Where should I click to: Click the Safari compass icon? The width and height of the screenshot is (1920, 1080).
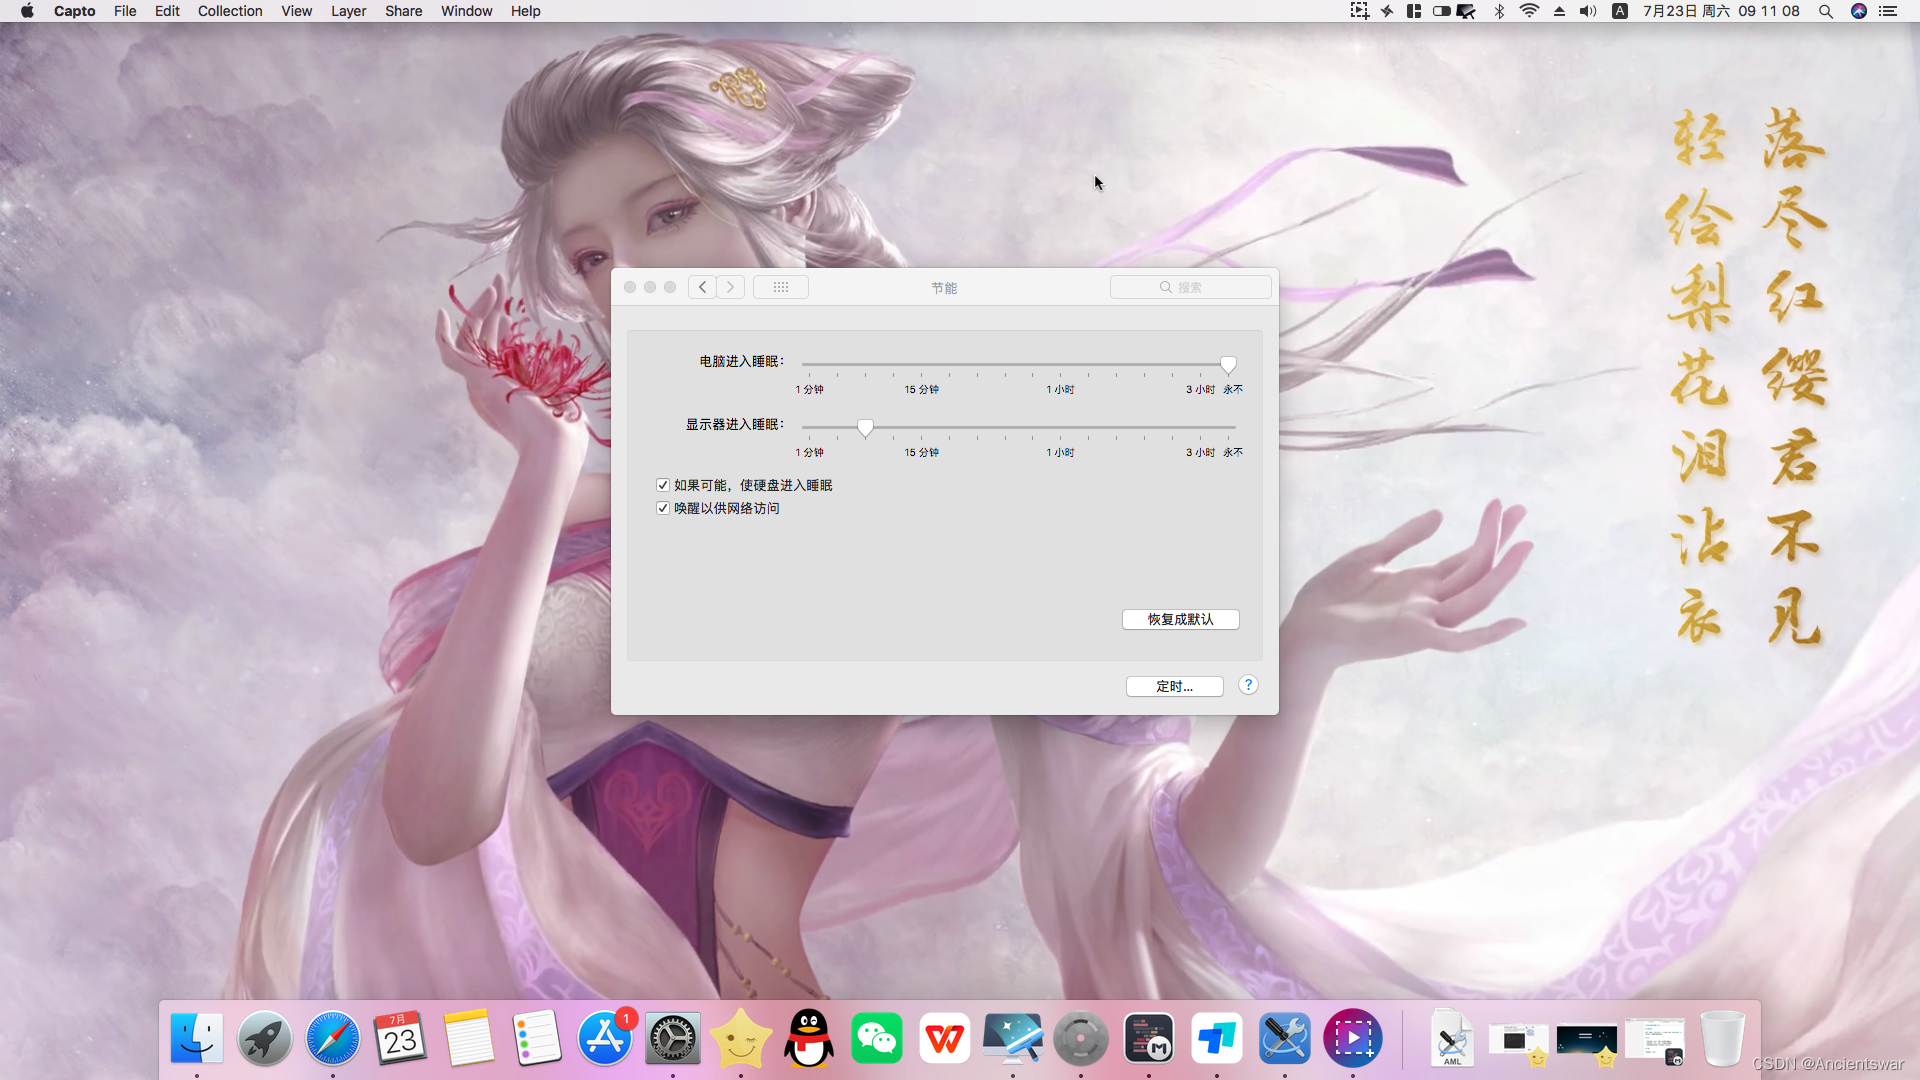point(332,1038)
